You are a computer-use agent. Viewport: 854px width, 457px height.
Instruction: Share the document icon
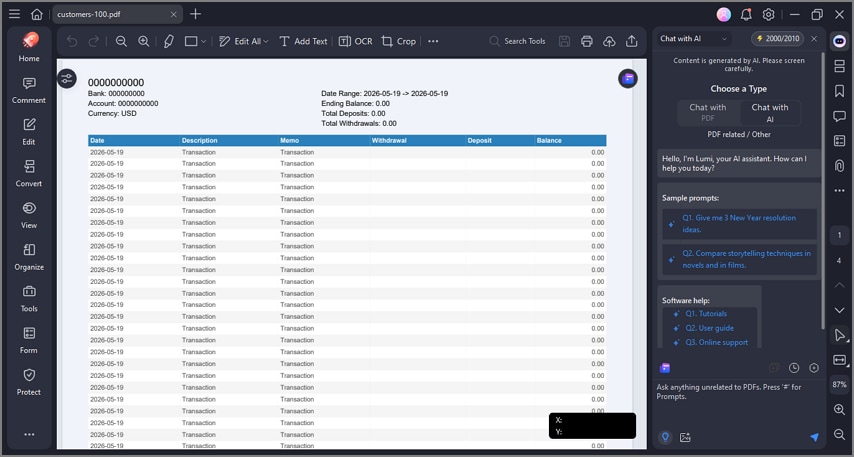pyautogui.click(x=631, y=41)
